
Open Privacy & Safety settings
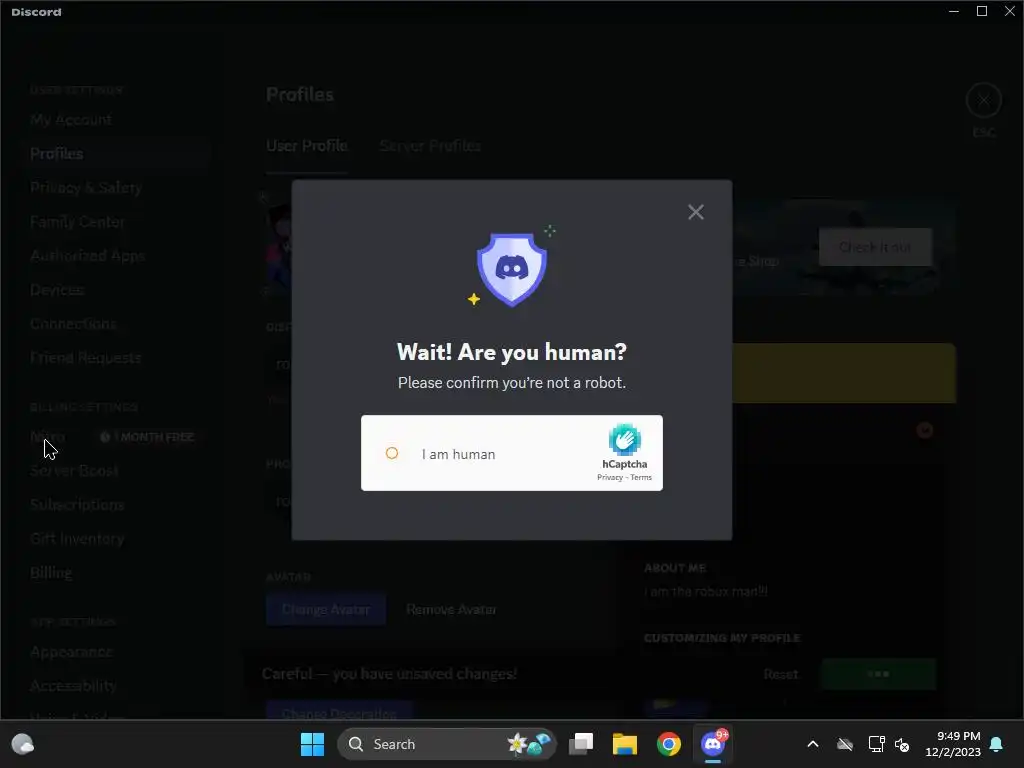point(86,187)
